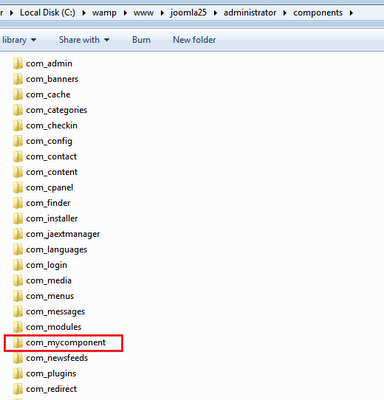Expand arrow after Local Disk (C:) breadcrumb
384x400 pixels.
point(84,13)
